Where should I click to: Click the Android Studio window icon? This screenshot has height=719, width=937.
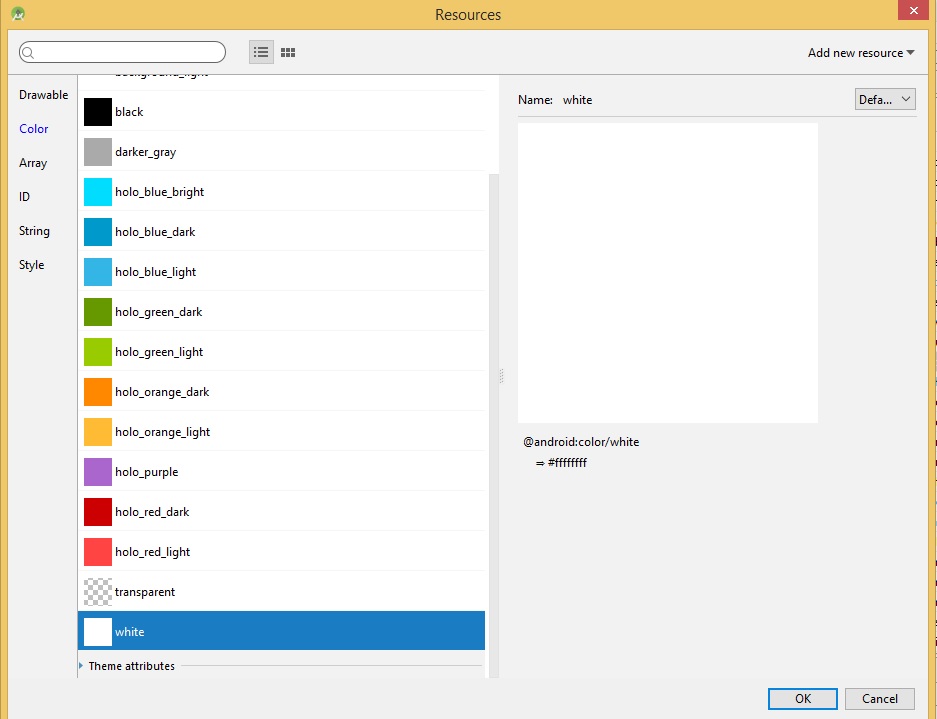[18, 14]
